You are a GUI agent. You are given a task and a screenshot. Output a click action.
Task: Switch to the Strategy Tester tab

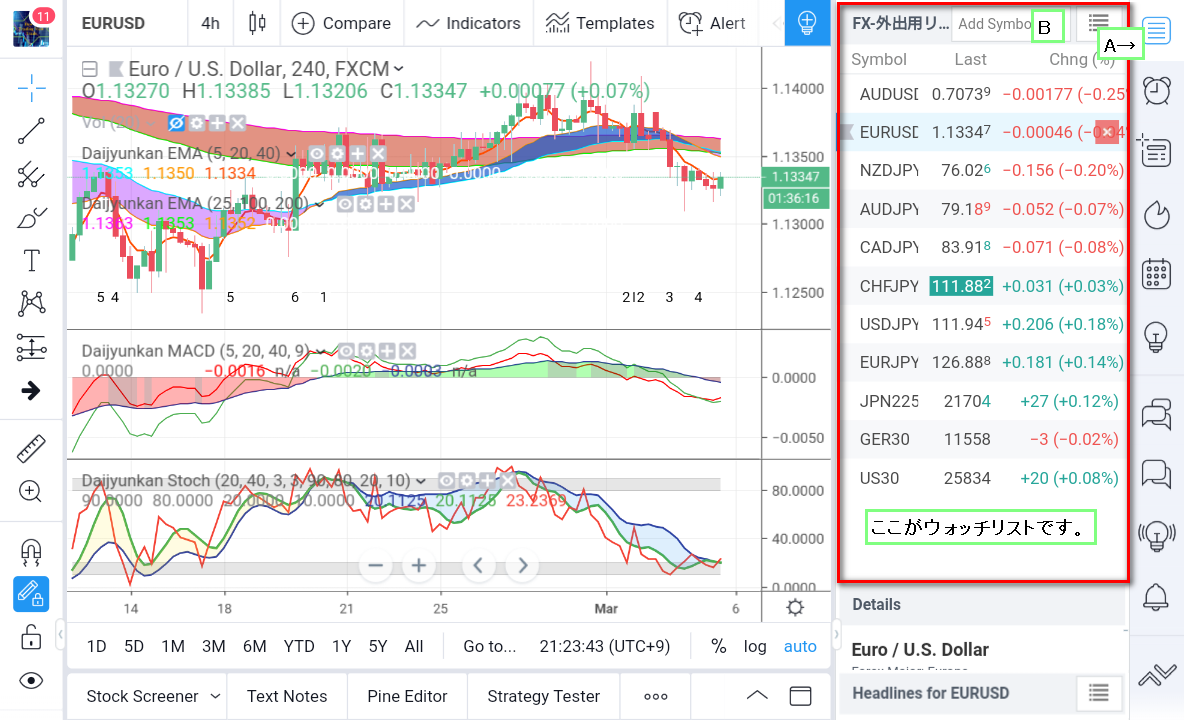pyautogui.click(x=543, y=695)
